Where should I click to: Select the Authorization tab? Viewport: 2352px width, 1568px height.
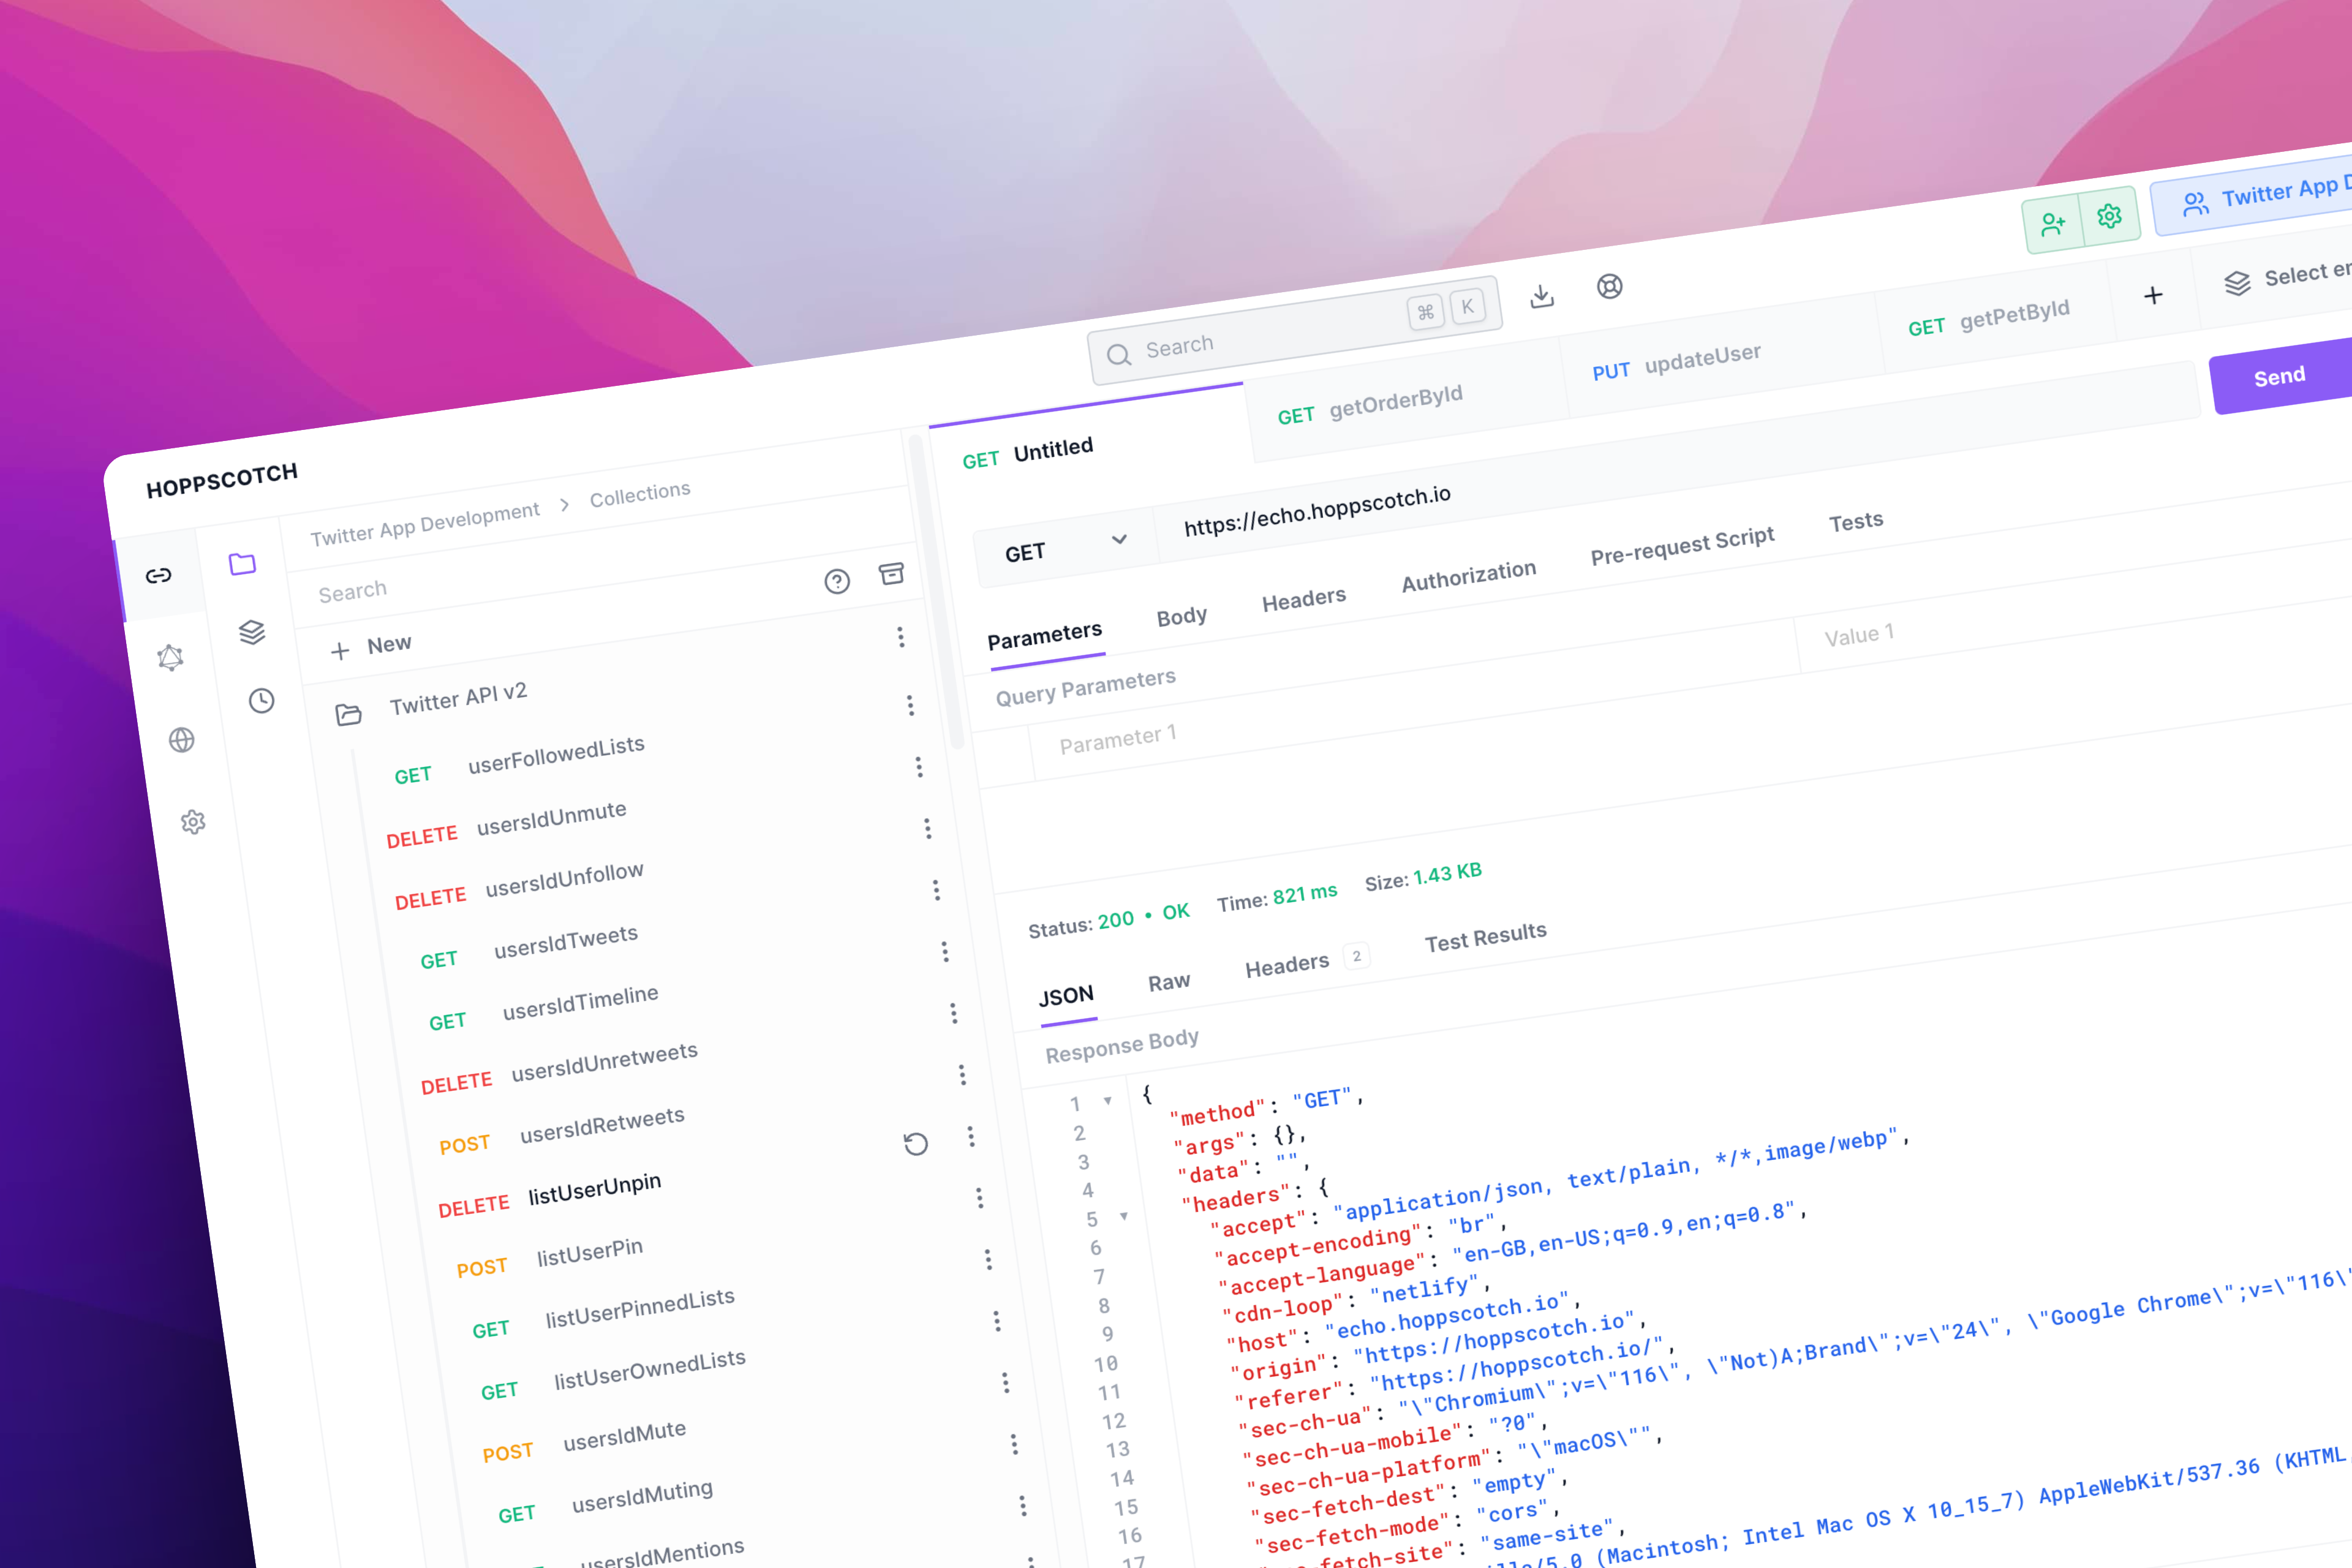point(1468,575)
